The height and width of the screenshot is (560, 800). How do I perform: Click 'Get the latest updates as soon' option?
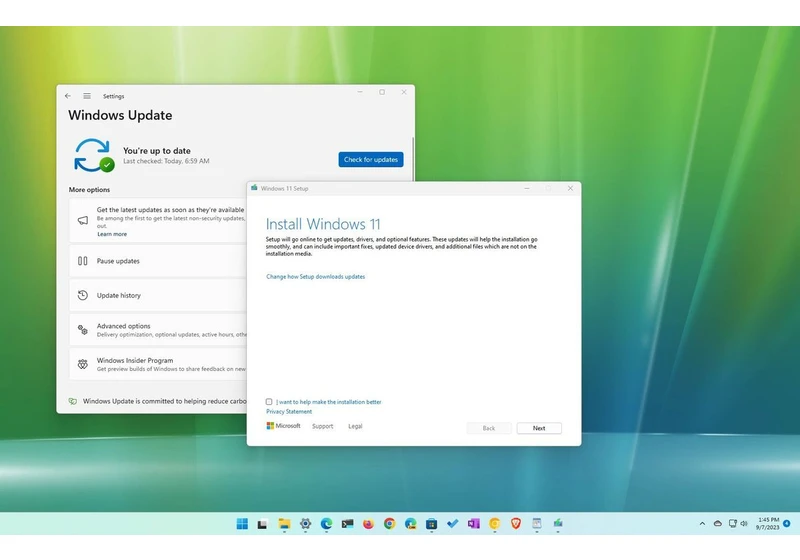pos(158,220)
